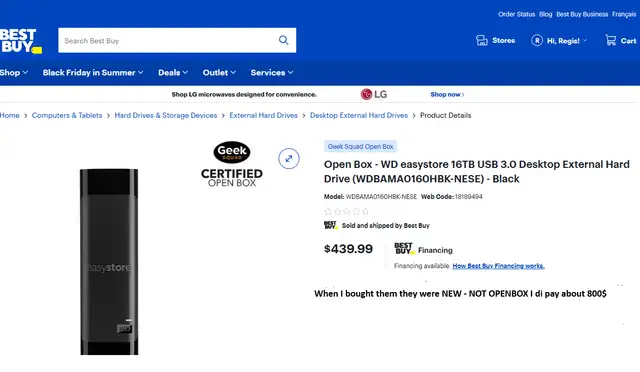Switch site language to Français
Image resolution: width=640 pixels, height=372 pixels.
(624, 14)
